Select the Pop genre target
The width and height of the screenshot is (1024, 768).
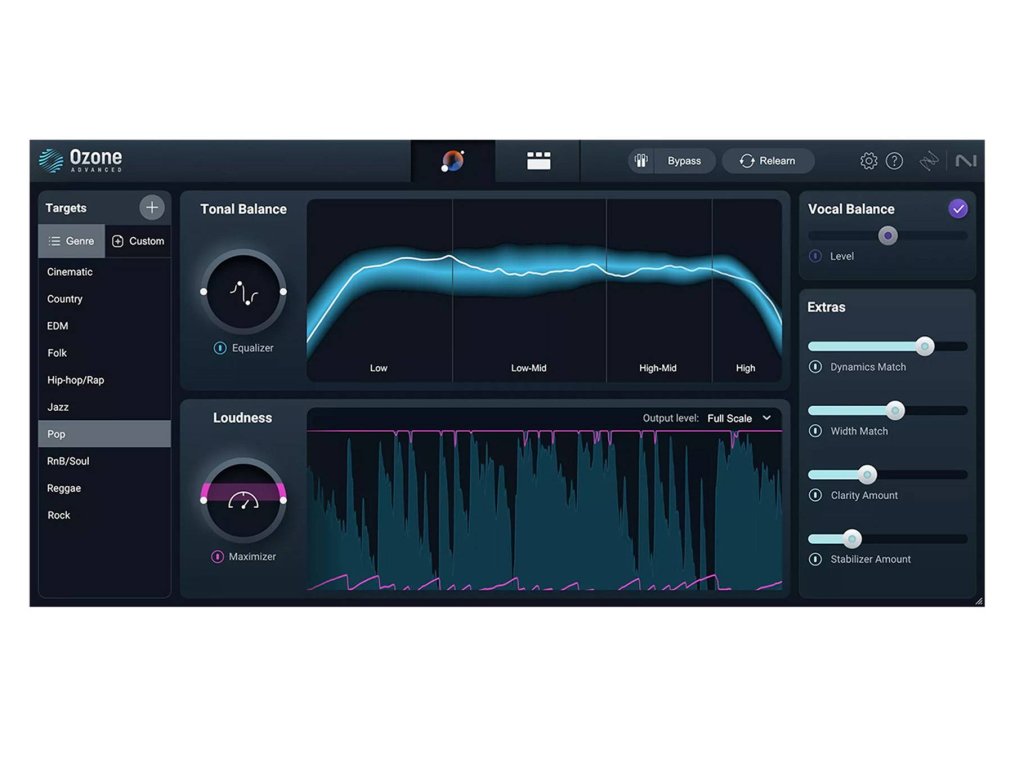point(104,434)
